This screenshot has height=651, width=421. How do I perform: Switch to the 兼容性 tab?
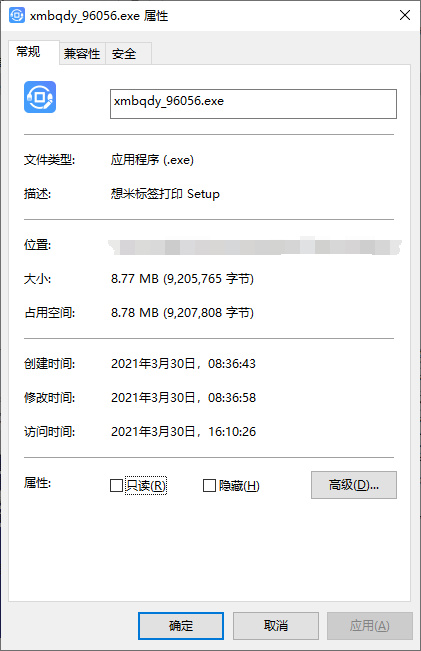tap(82, 54)
